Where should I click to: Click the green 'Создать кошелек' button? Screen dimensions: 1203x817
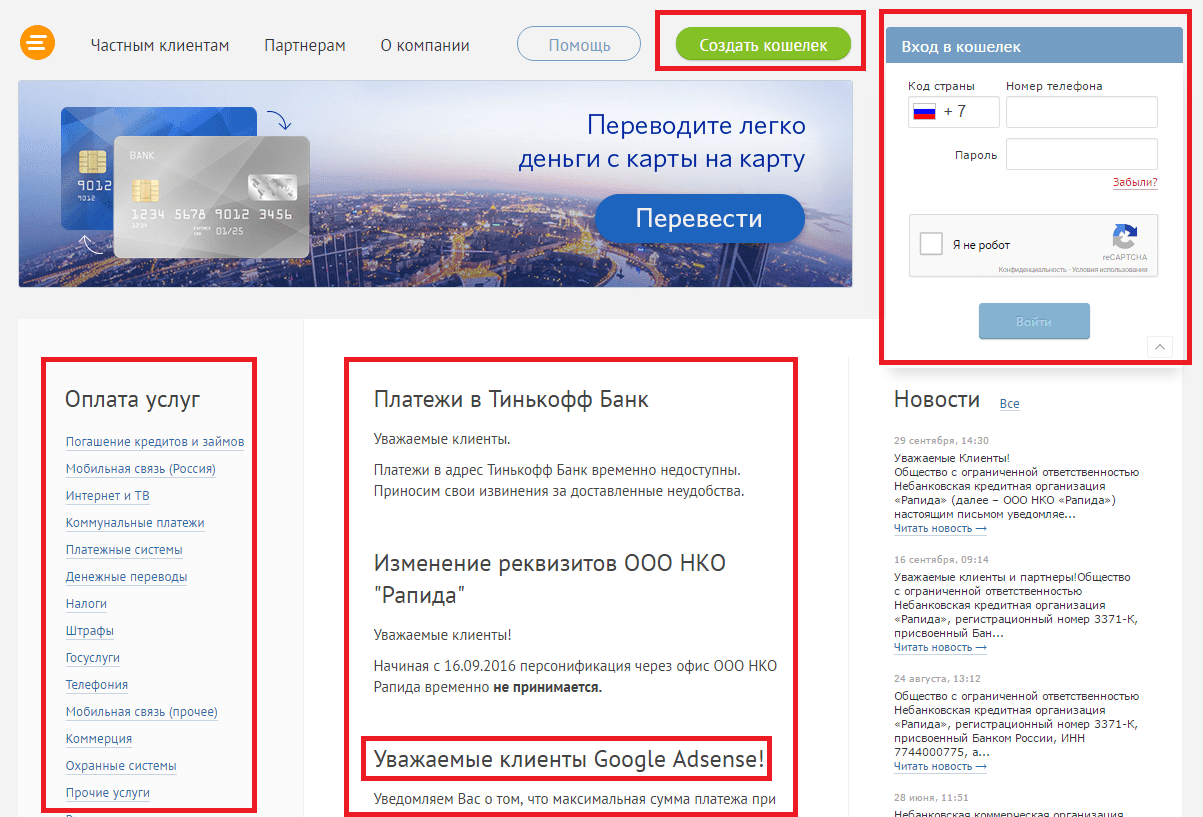pyautogui.click(x=763, y=45)
